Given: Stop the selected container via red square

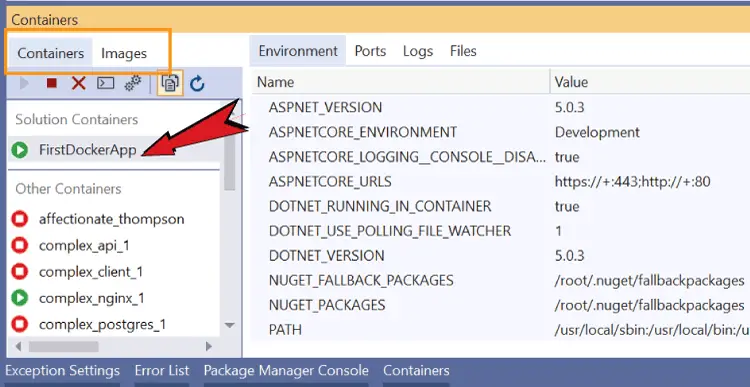Looking at the screenshot, I should (52, 84).
